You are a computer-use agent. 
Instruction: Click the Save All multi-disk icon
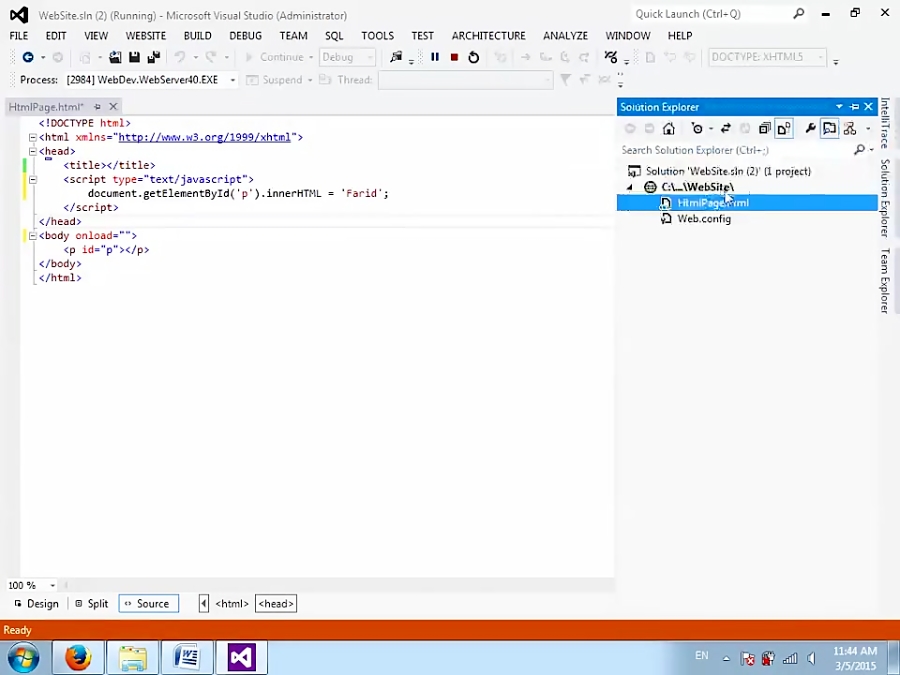click(153, 57)
